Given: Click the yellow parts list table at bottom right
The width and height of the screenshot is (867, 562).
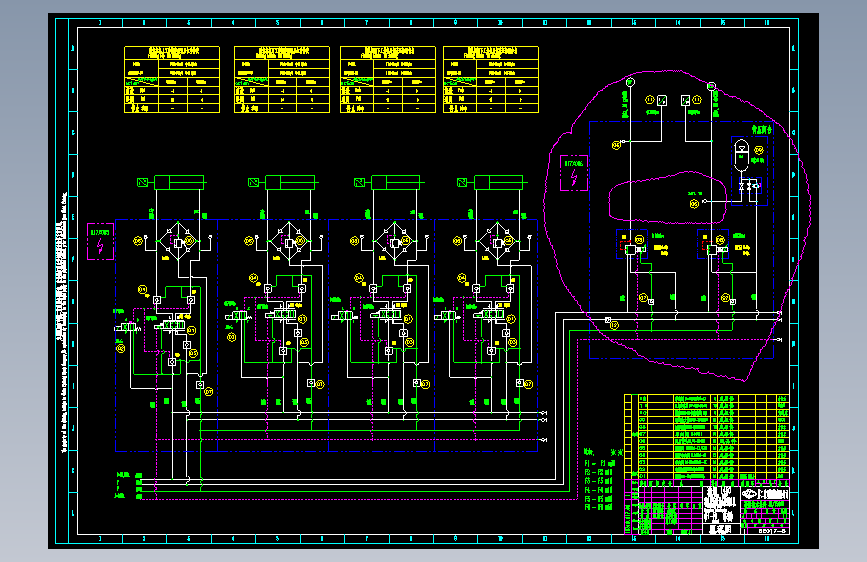Looking at the screenshot, I should tap(707, 437).
